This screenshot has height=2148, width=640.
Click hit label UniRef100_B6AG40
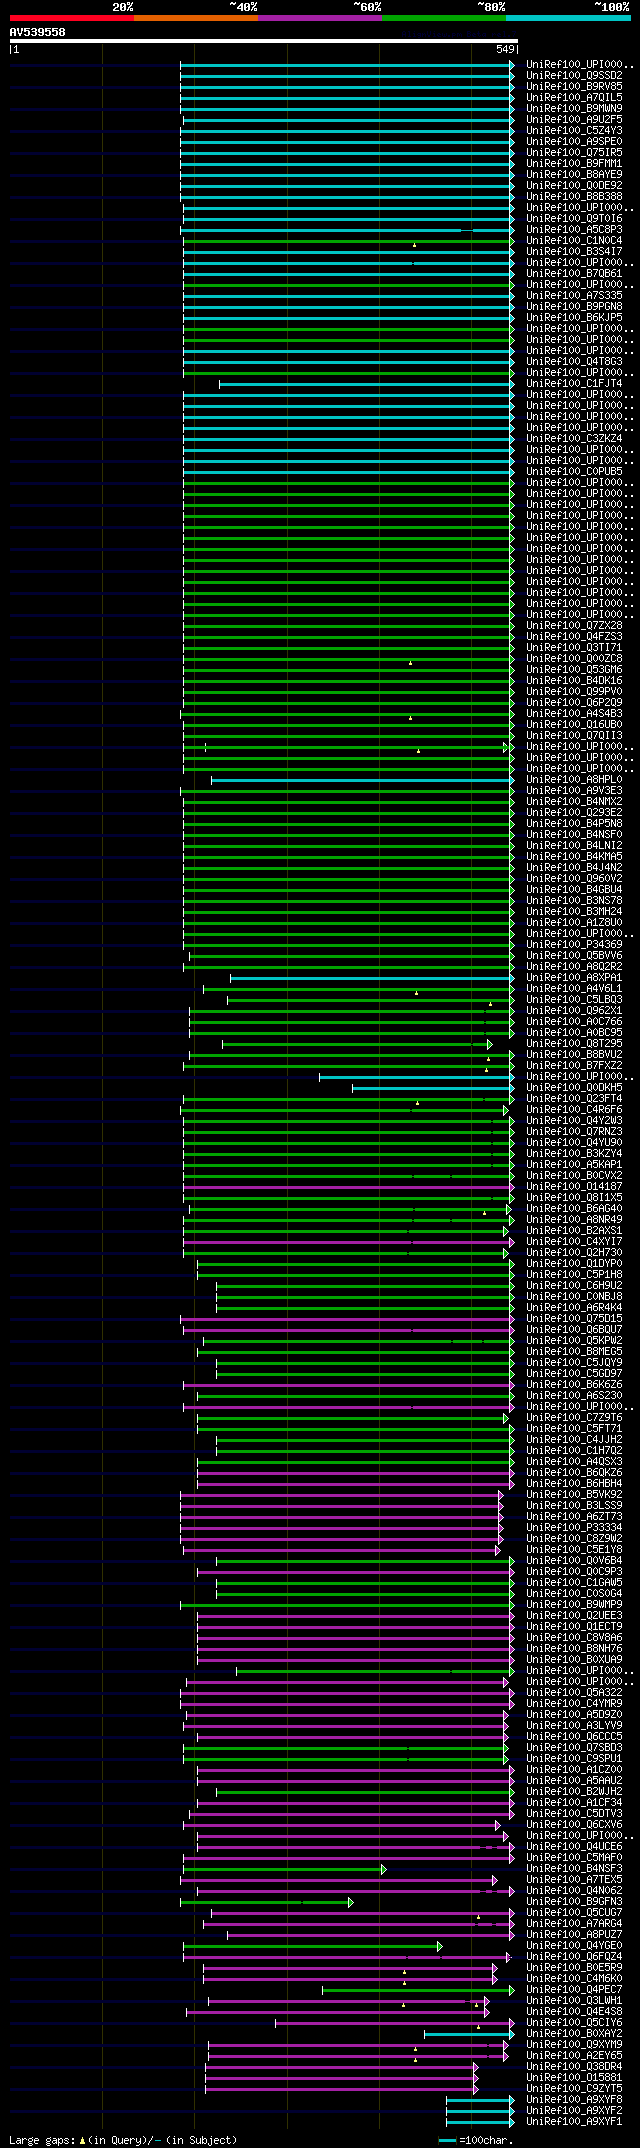[574, 1208]
